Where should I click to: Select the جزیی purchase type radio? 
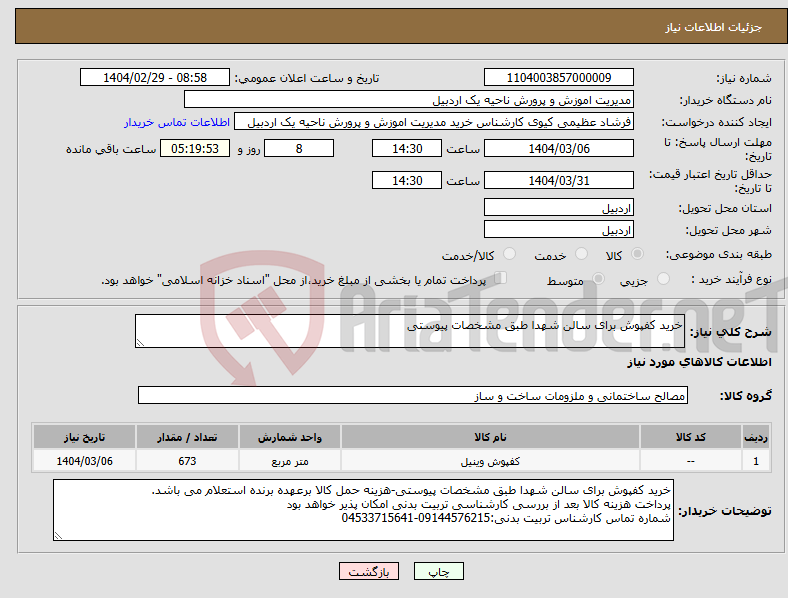click(663, 278)
